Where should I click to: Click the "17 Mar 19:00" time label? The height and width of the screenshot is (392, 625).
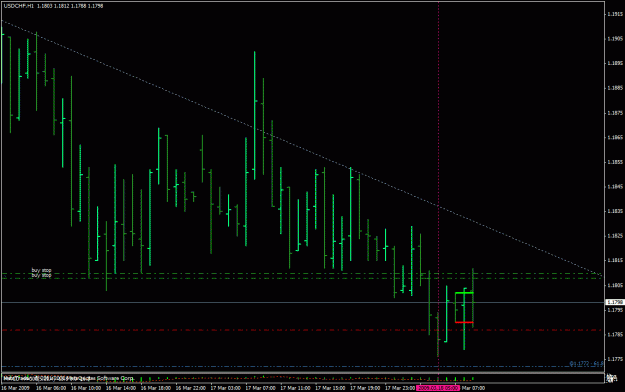366,388
